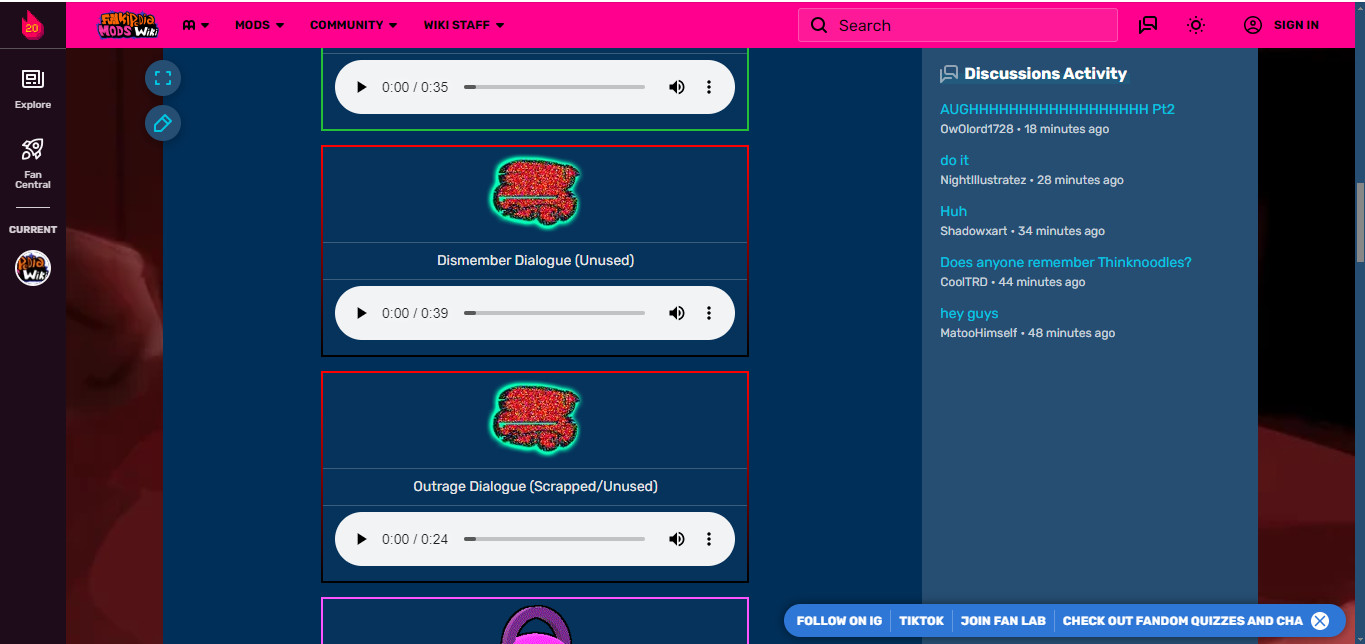Click 'OwOlord1728 • 18 minutes ago' text

pos(1024,129)
